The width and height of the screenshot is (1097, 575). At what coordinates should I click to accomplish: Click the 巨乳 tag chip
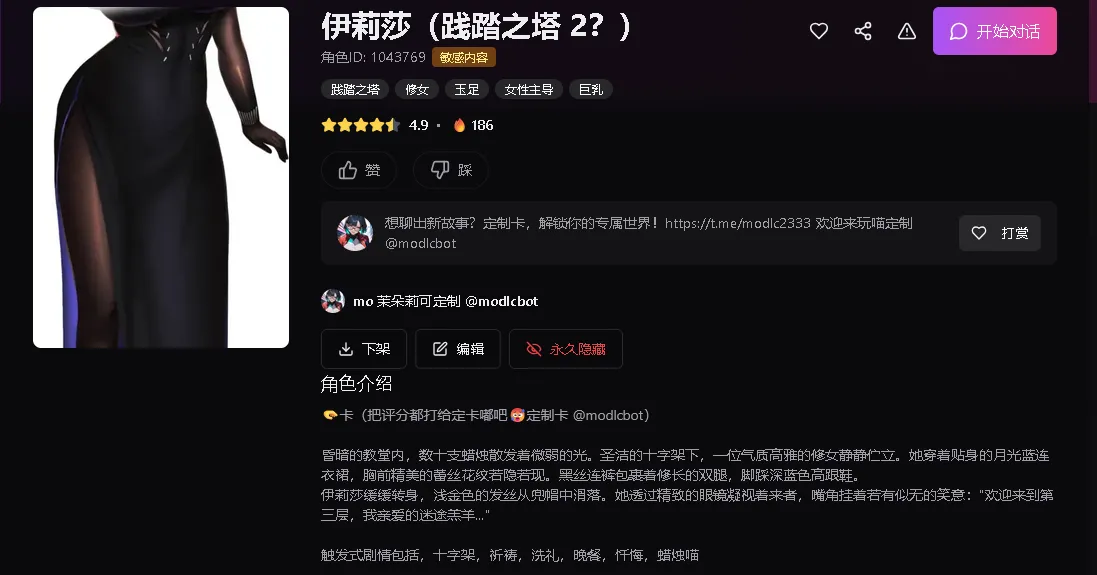click(590, 90)
